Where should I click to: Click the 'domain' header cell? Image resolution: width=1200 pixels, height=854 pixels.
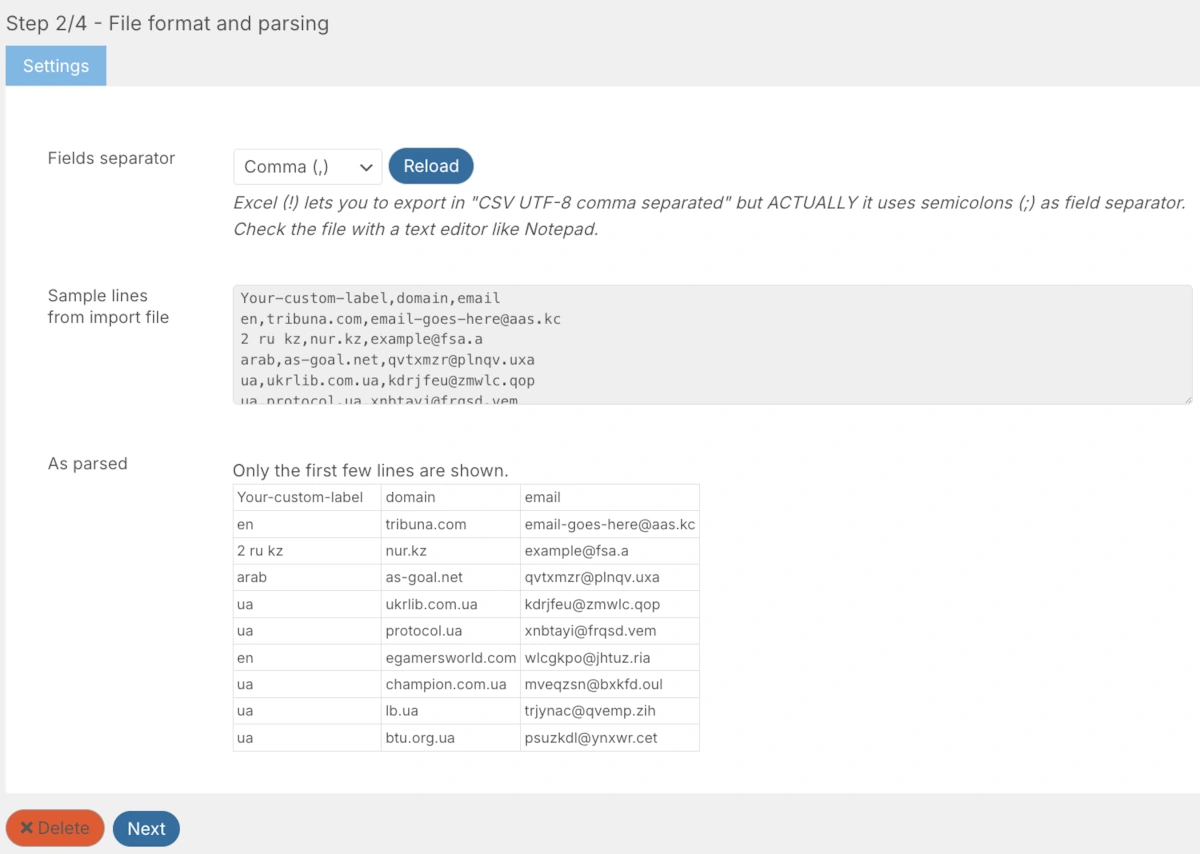tap(451, 497)
